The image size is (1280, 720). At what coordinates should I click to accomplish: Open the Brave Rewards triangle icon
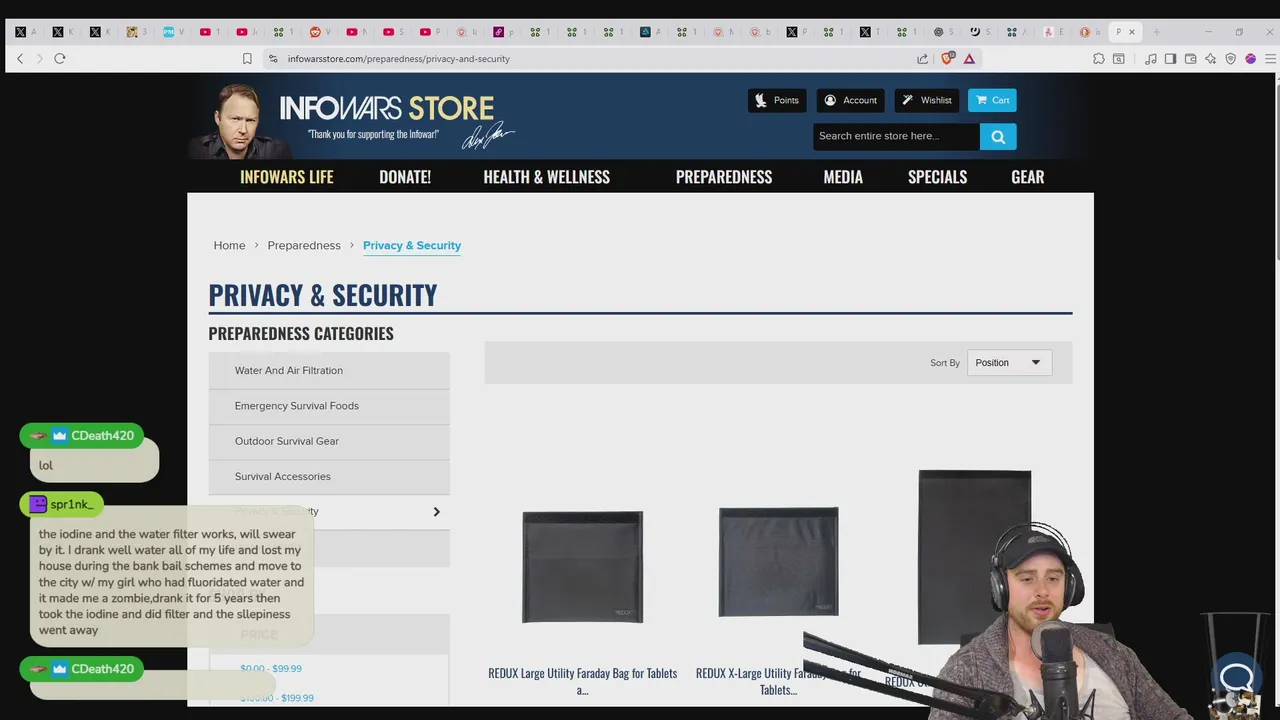point(969,59)
